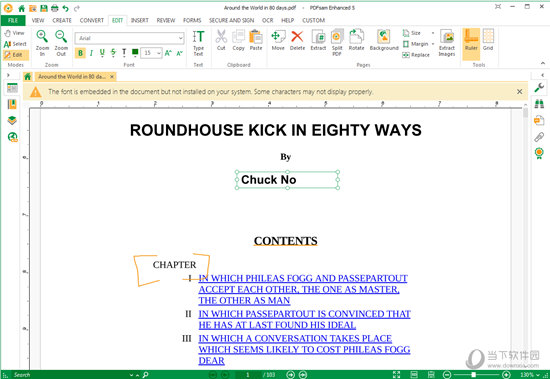Switch to Select mode

pyautogui.click(x=15, y=44)
